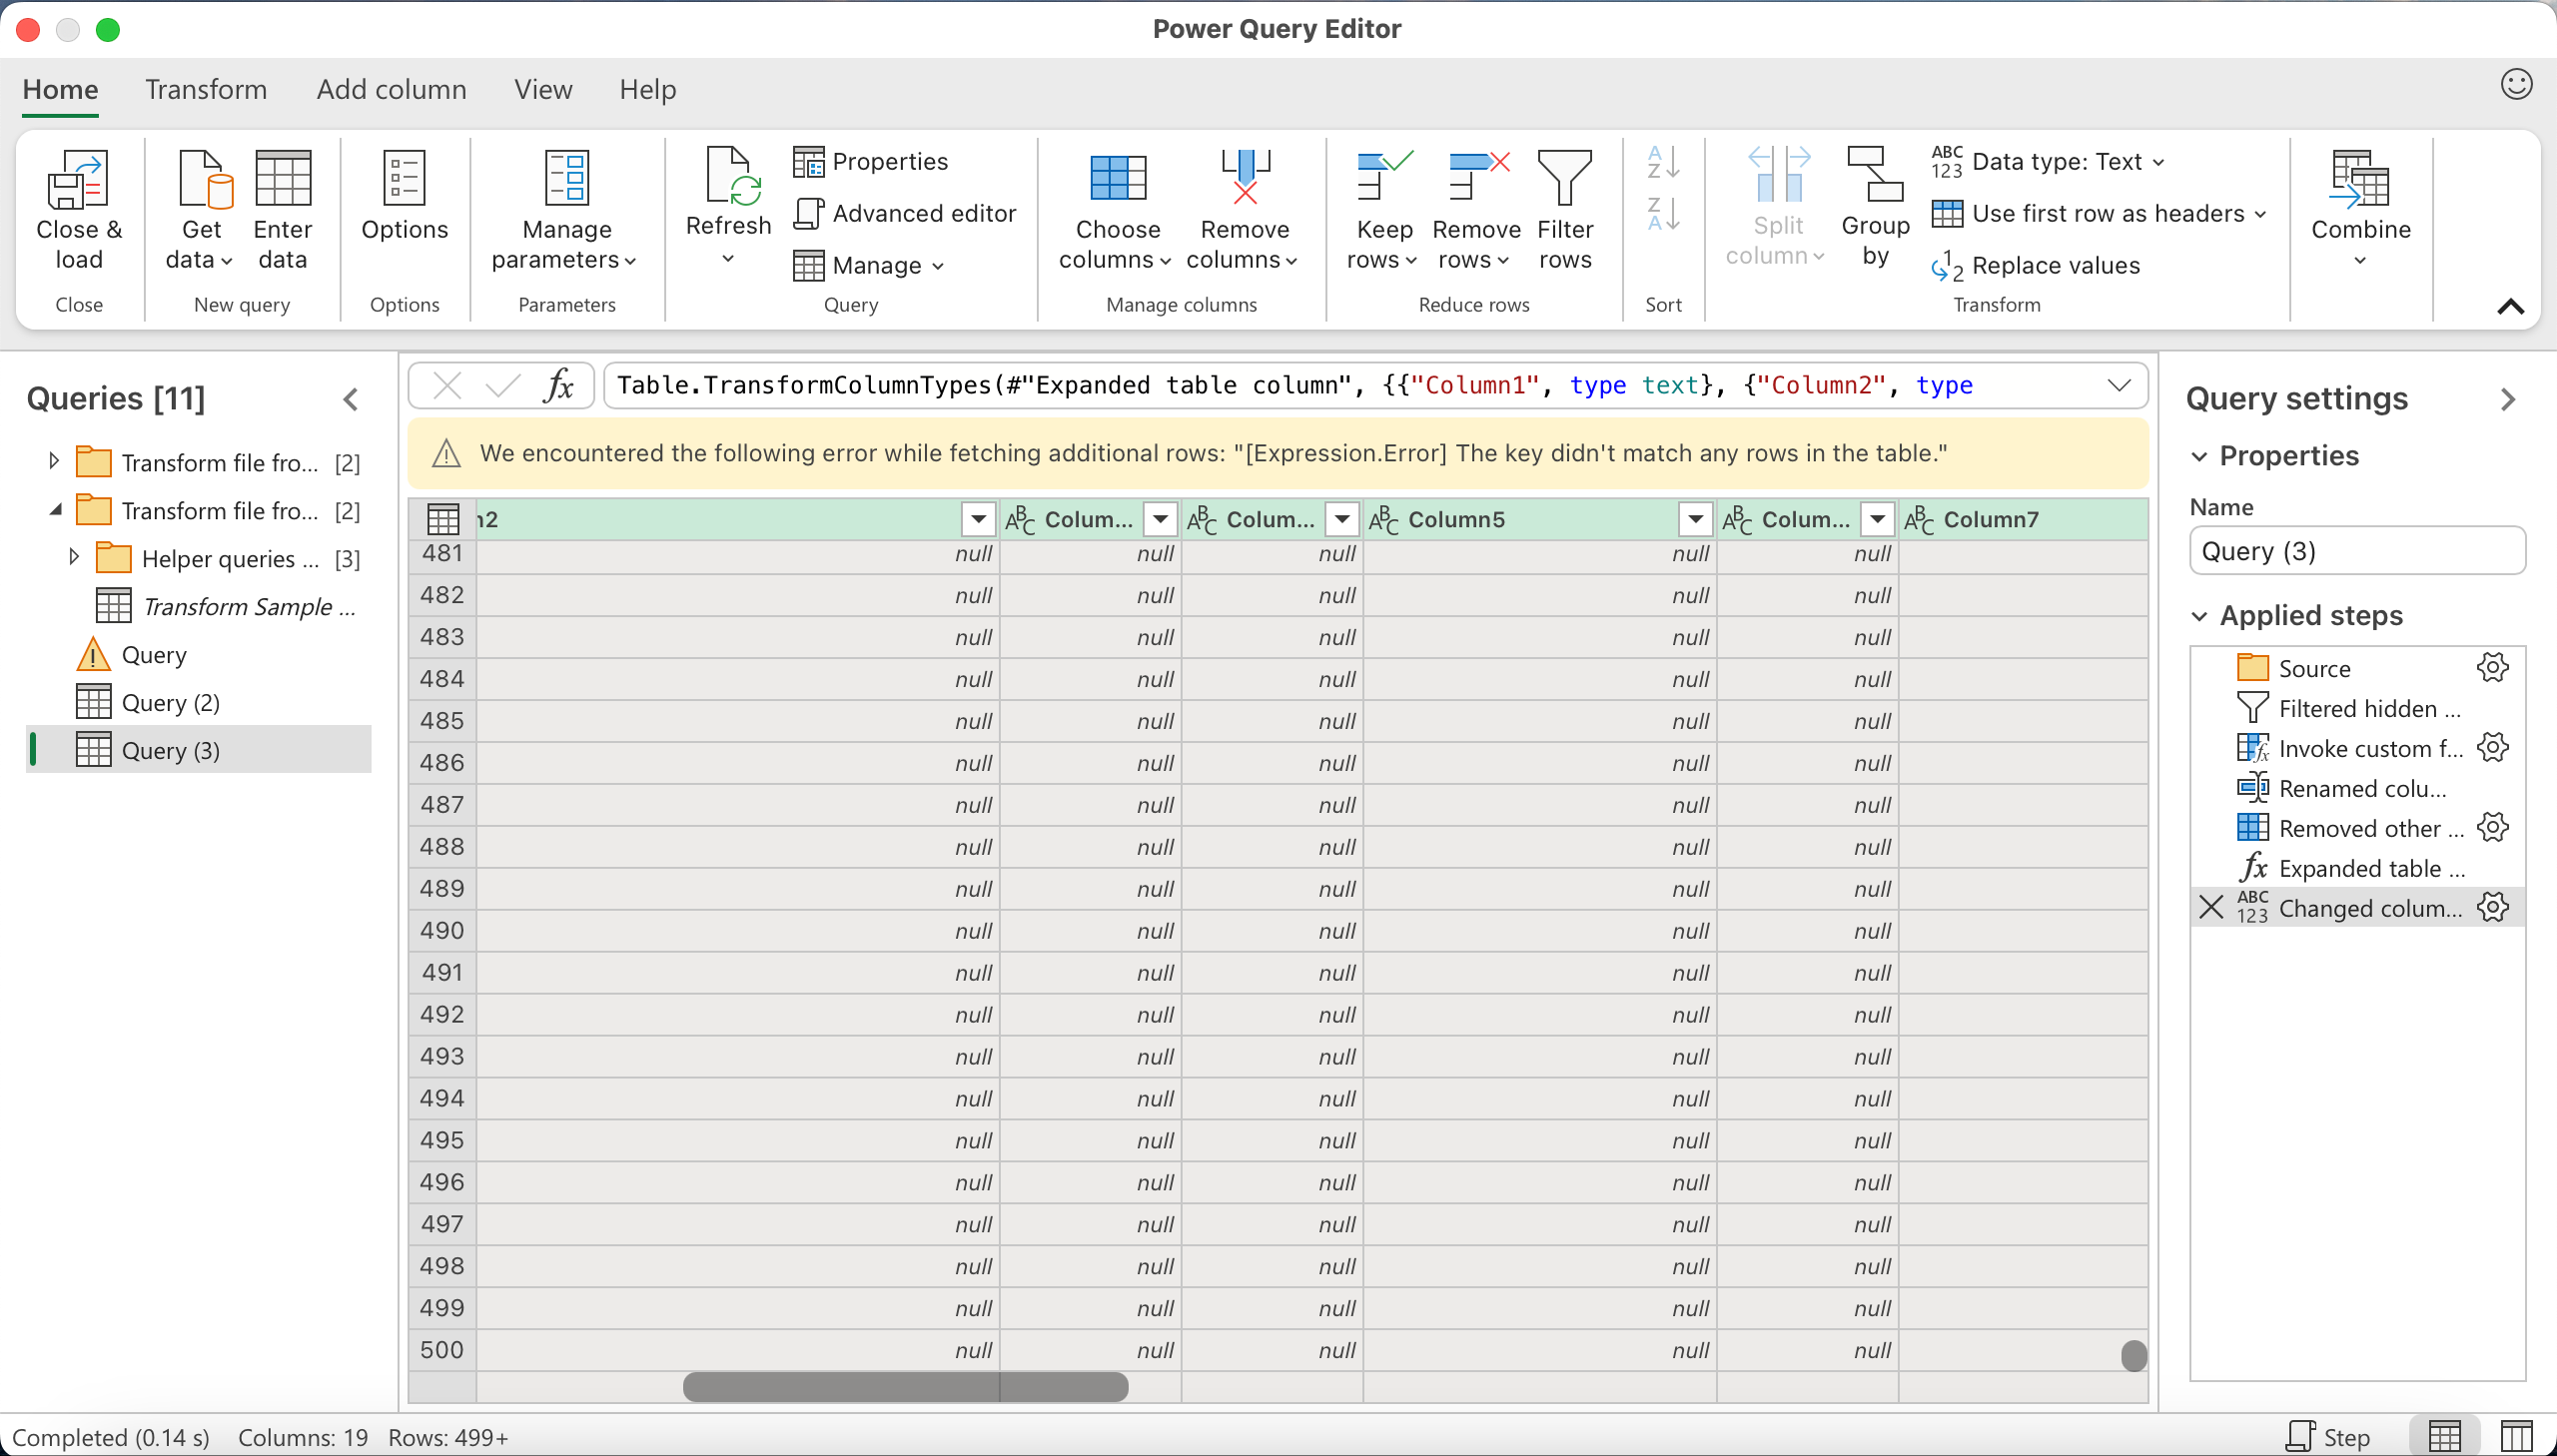Click the horizontal scrollbar thumb
2557x1456 pixels.
coord(905,1386)
